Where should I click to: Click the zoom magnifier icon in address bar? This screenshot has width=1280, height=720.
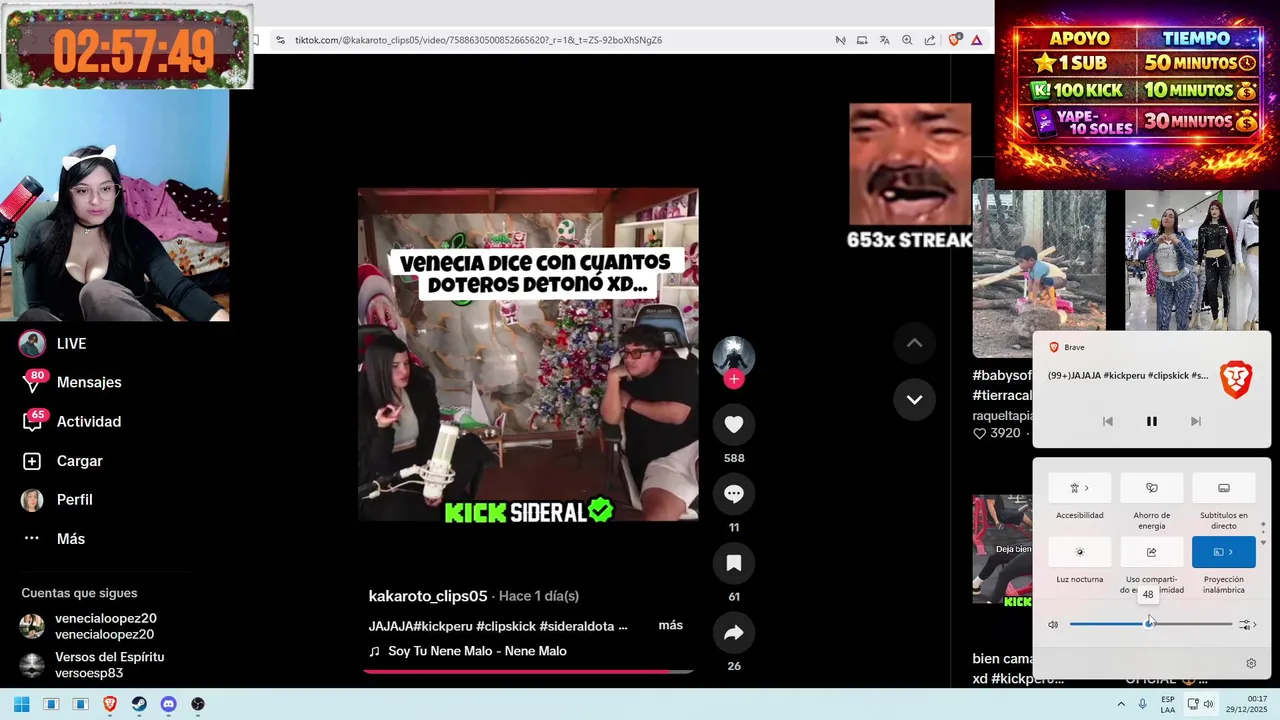tap(907, 40)
